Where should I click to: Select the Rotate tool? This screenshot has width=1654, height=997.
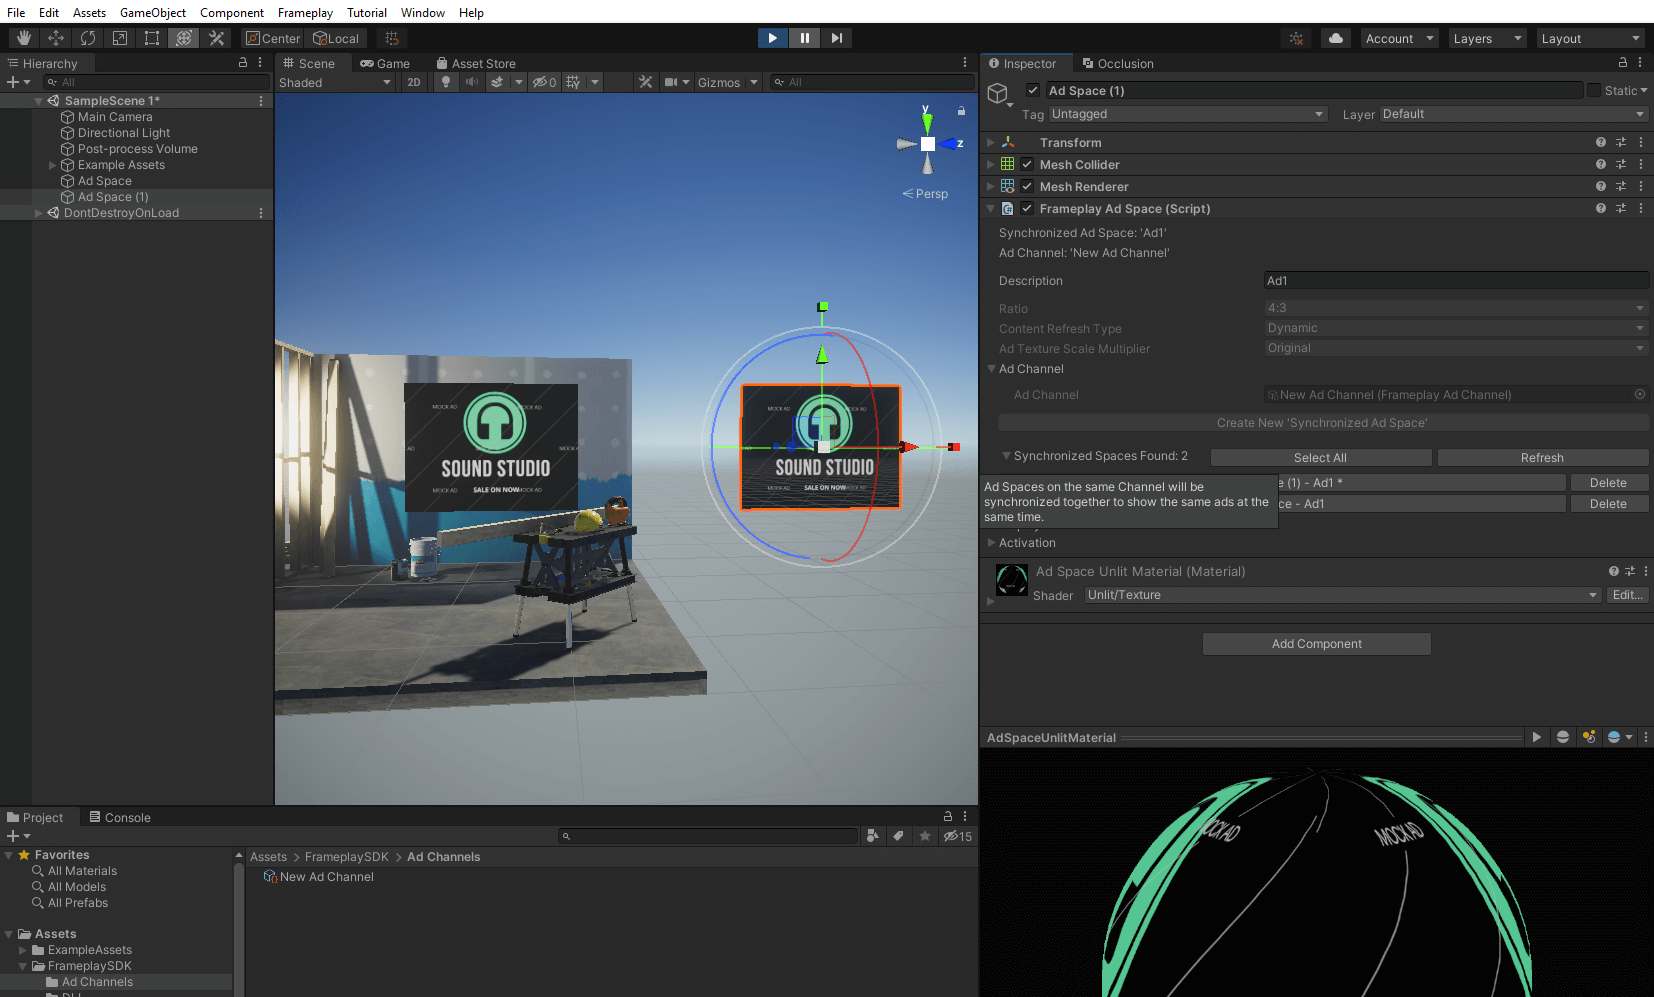(88, 38)
